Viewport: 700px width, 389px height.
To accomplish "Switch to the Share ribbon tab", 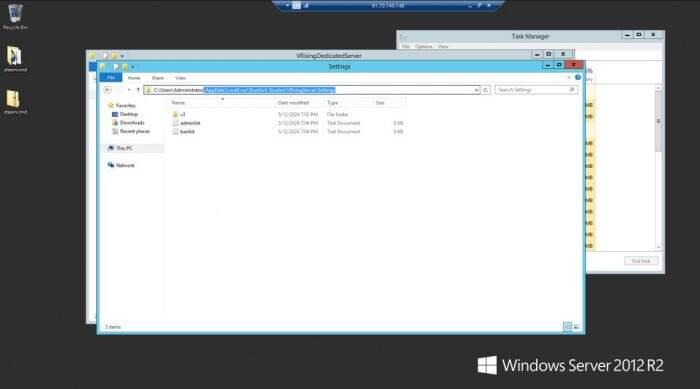I will [x=158, y=78].
